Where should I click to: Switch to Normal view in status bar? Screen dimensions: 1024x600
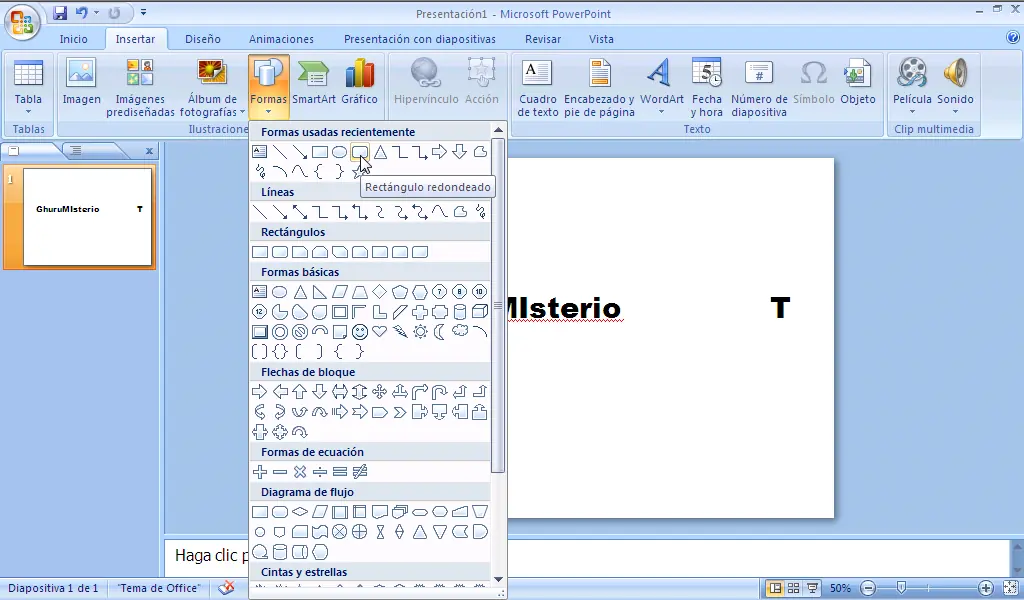click(x=775, y=588)
